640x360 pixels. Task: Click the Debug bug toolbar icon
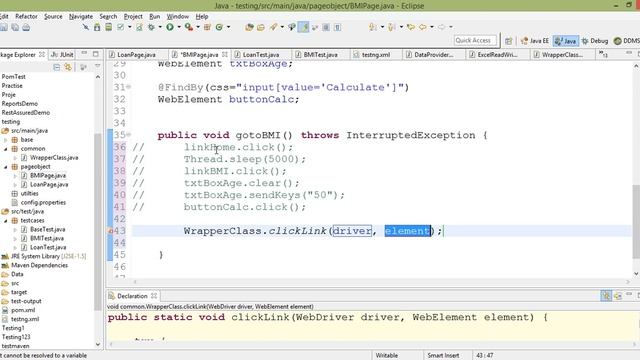click(x=151, y=27)
